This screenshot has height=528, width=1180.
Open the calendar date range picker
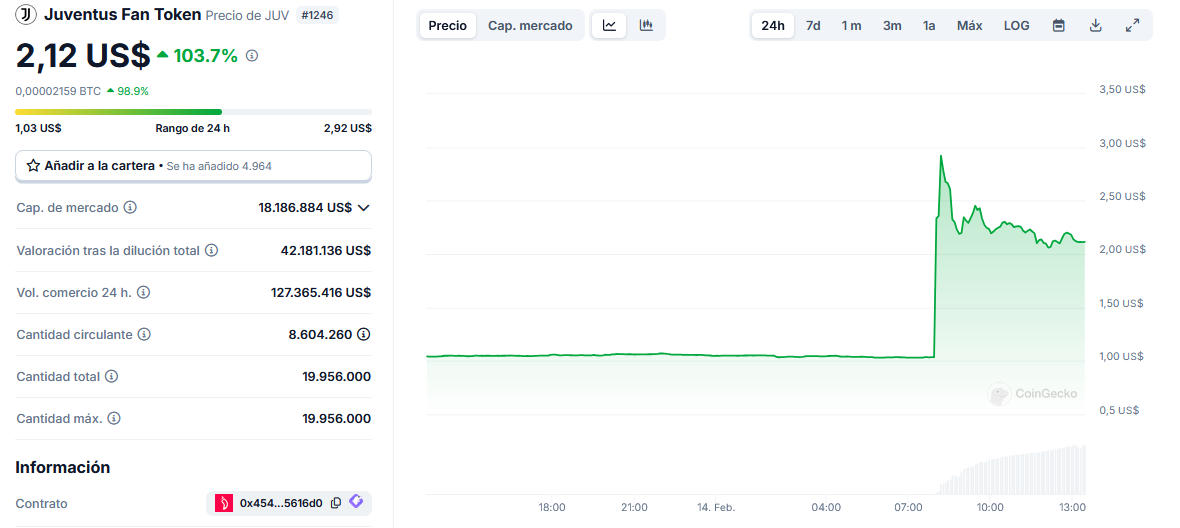[1058, 26]
